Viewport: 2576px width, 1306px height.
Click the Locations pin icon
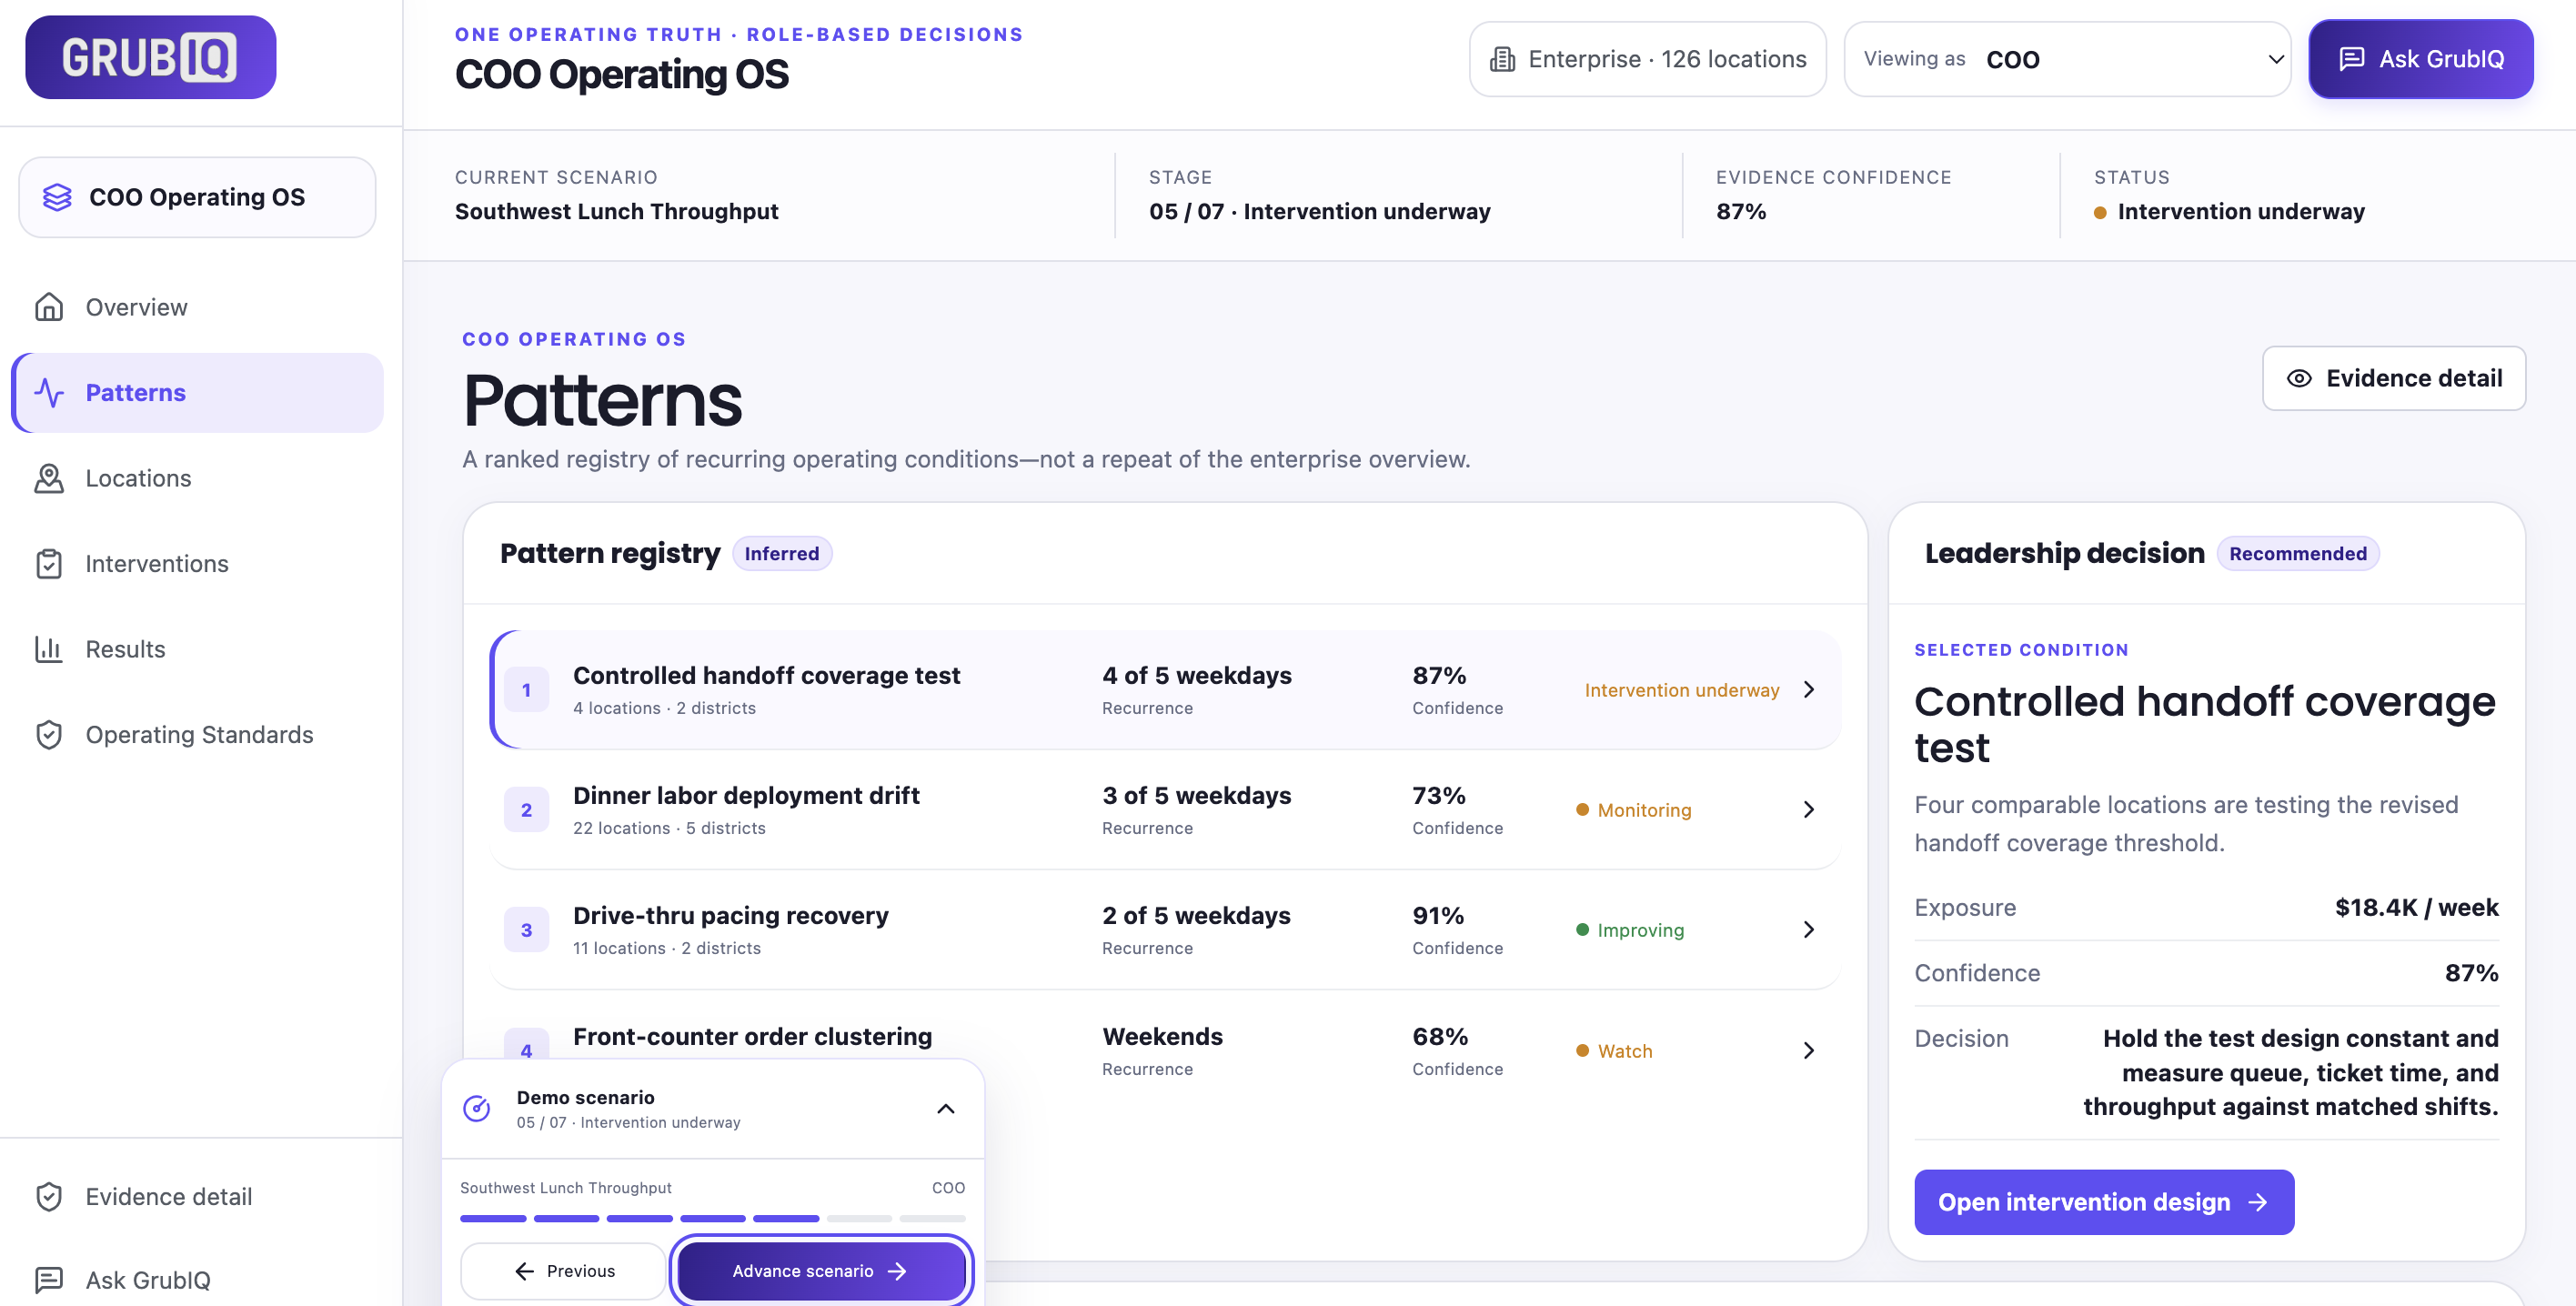[x=49, y=478]
